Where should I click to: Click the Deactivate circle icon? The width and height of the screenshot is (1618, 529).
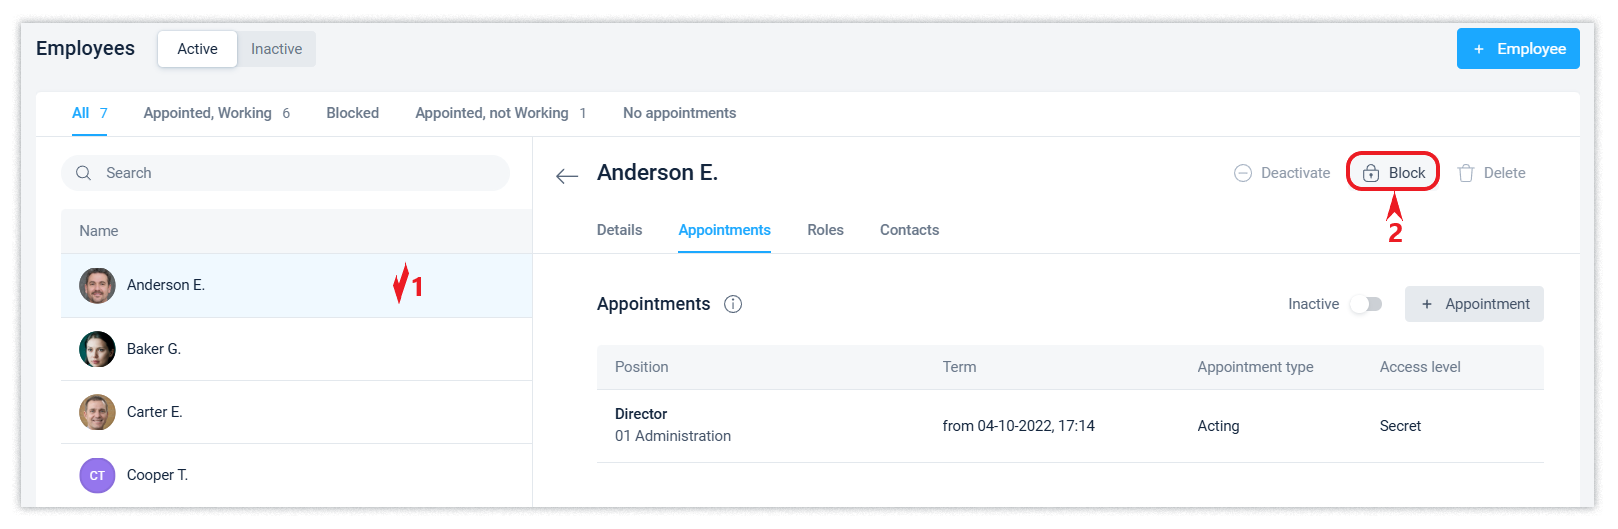[x=1243, y=173]
